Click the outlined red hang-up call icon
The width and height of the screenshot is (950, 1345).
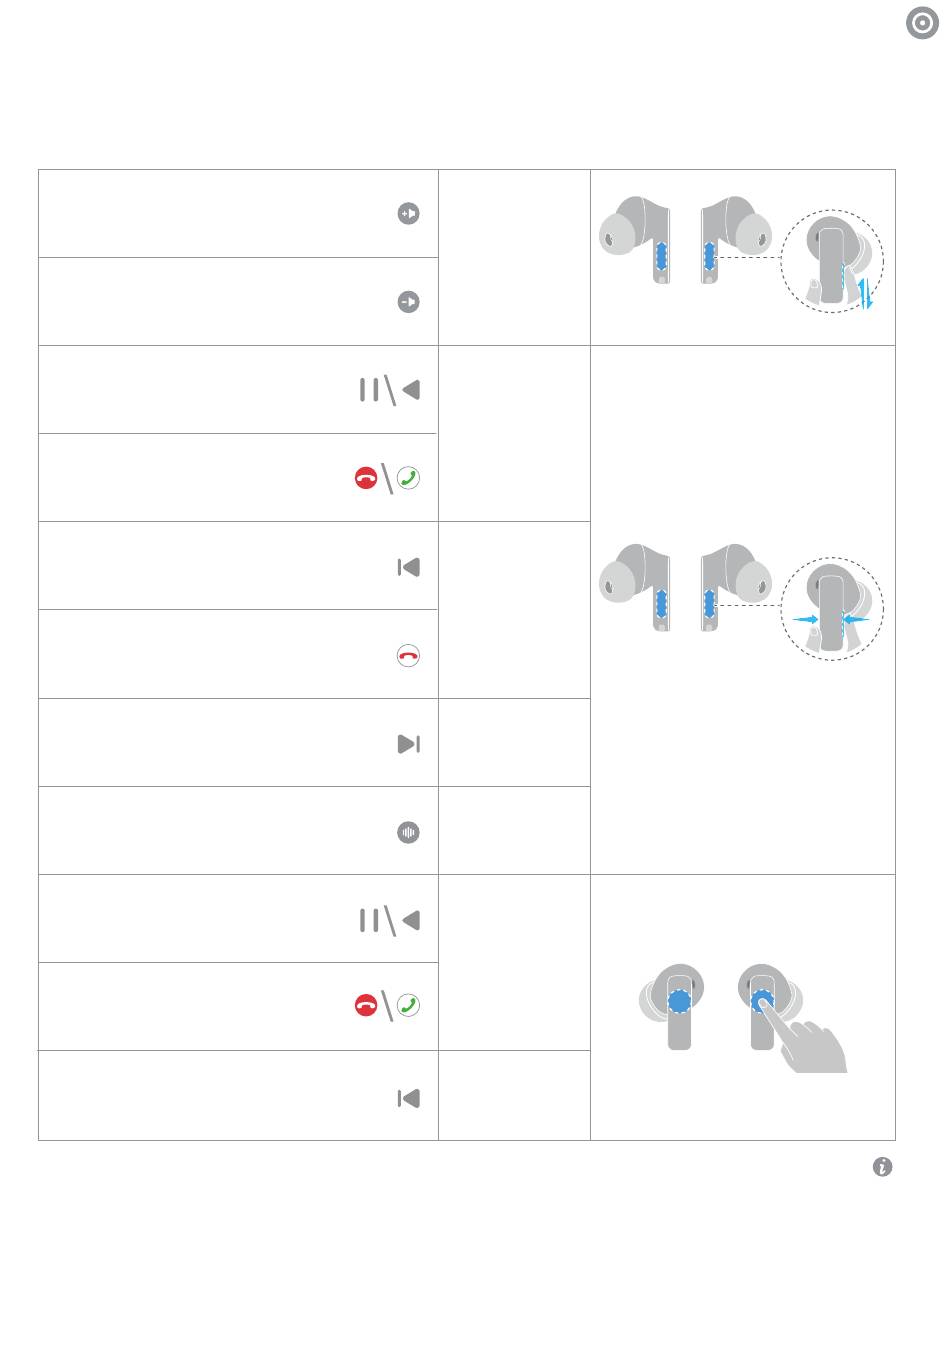pos(408,656)
